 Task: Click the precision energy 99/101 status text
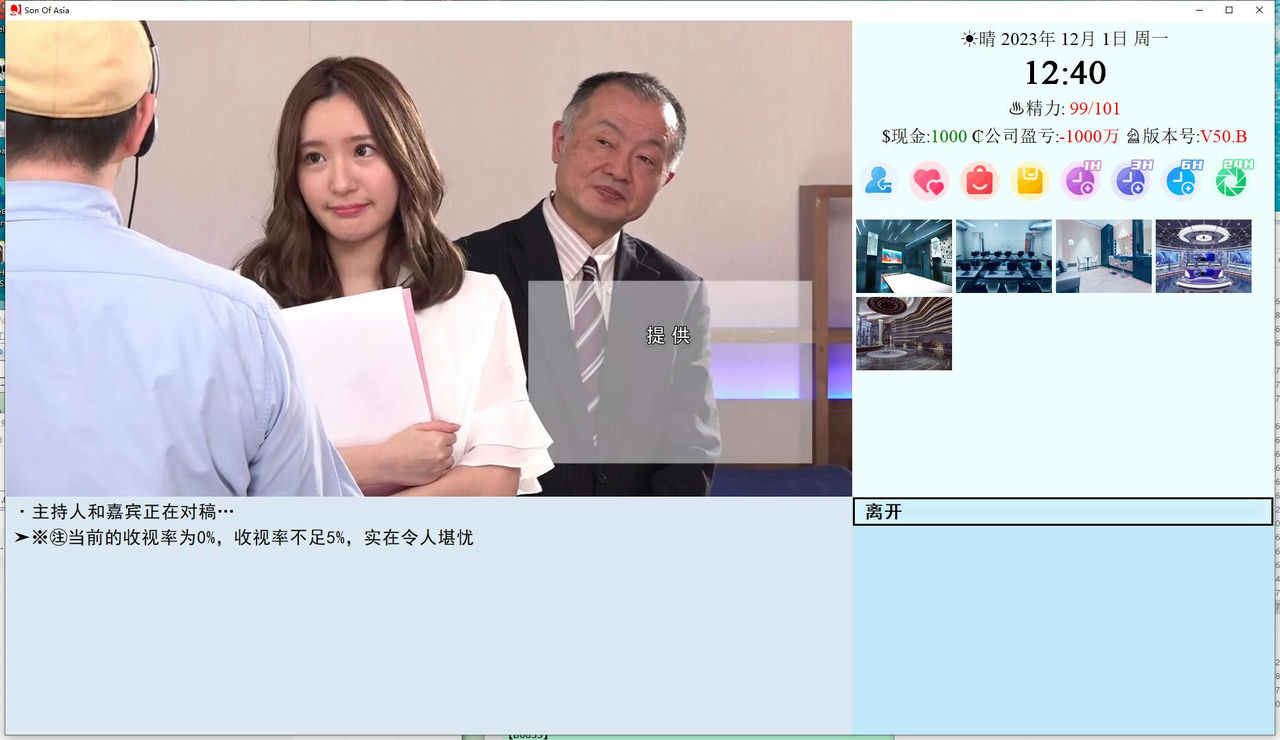1063,108
